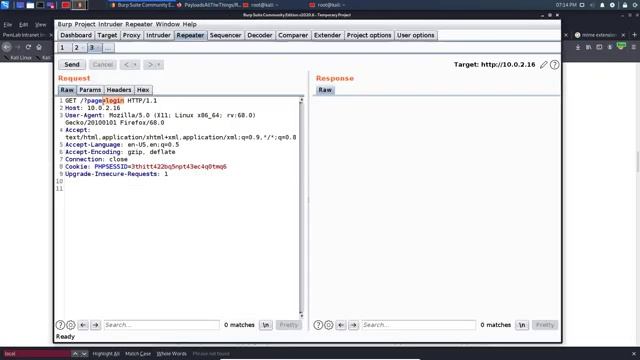Screen dimensions: 640x360
Task: Switch to PayloadsAllTheThings taskbar window
Action: tap(209, 5)
